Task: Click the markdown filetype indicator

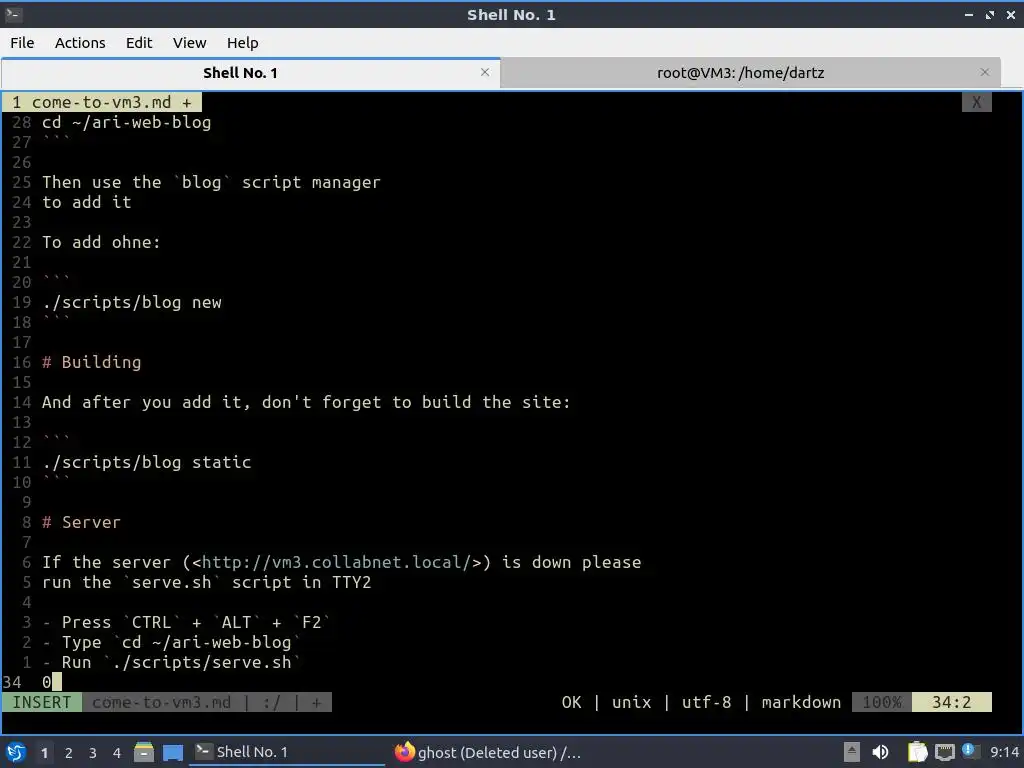Action: [801, 702]
